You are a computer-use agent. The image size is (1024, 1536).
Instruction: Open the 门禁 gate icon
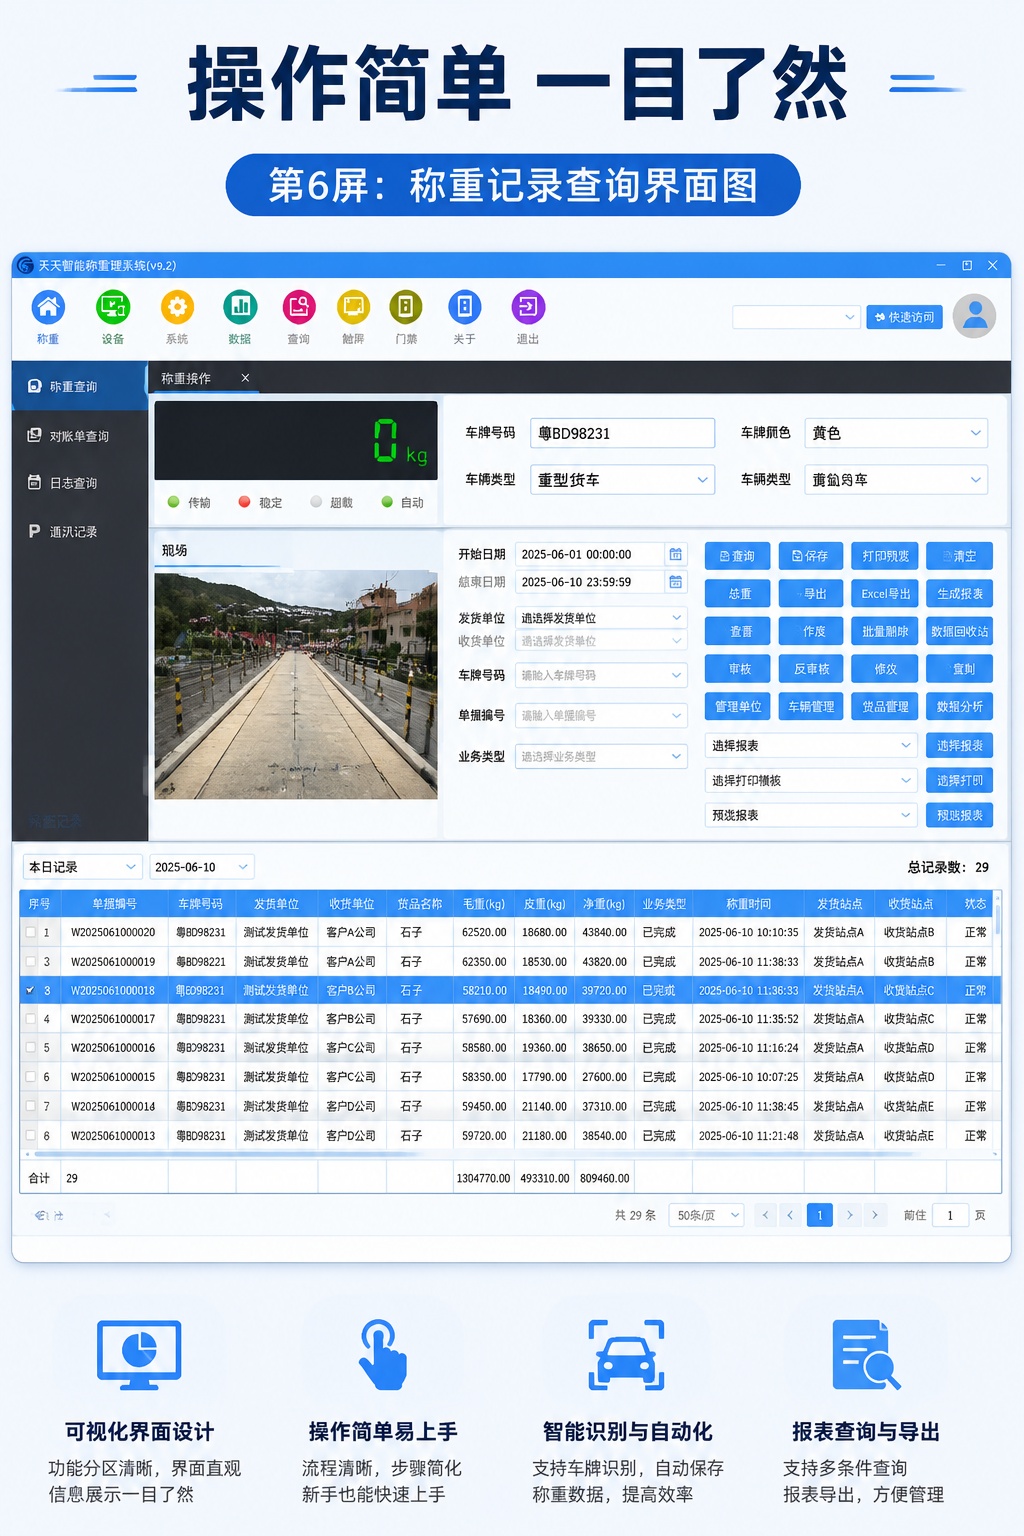click(x=405, y=306)
